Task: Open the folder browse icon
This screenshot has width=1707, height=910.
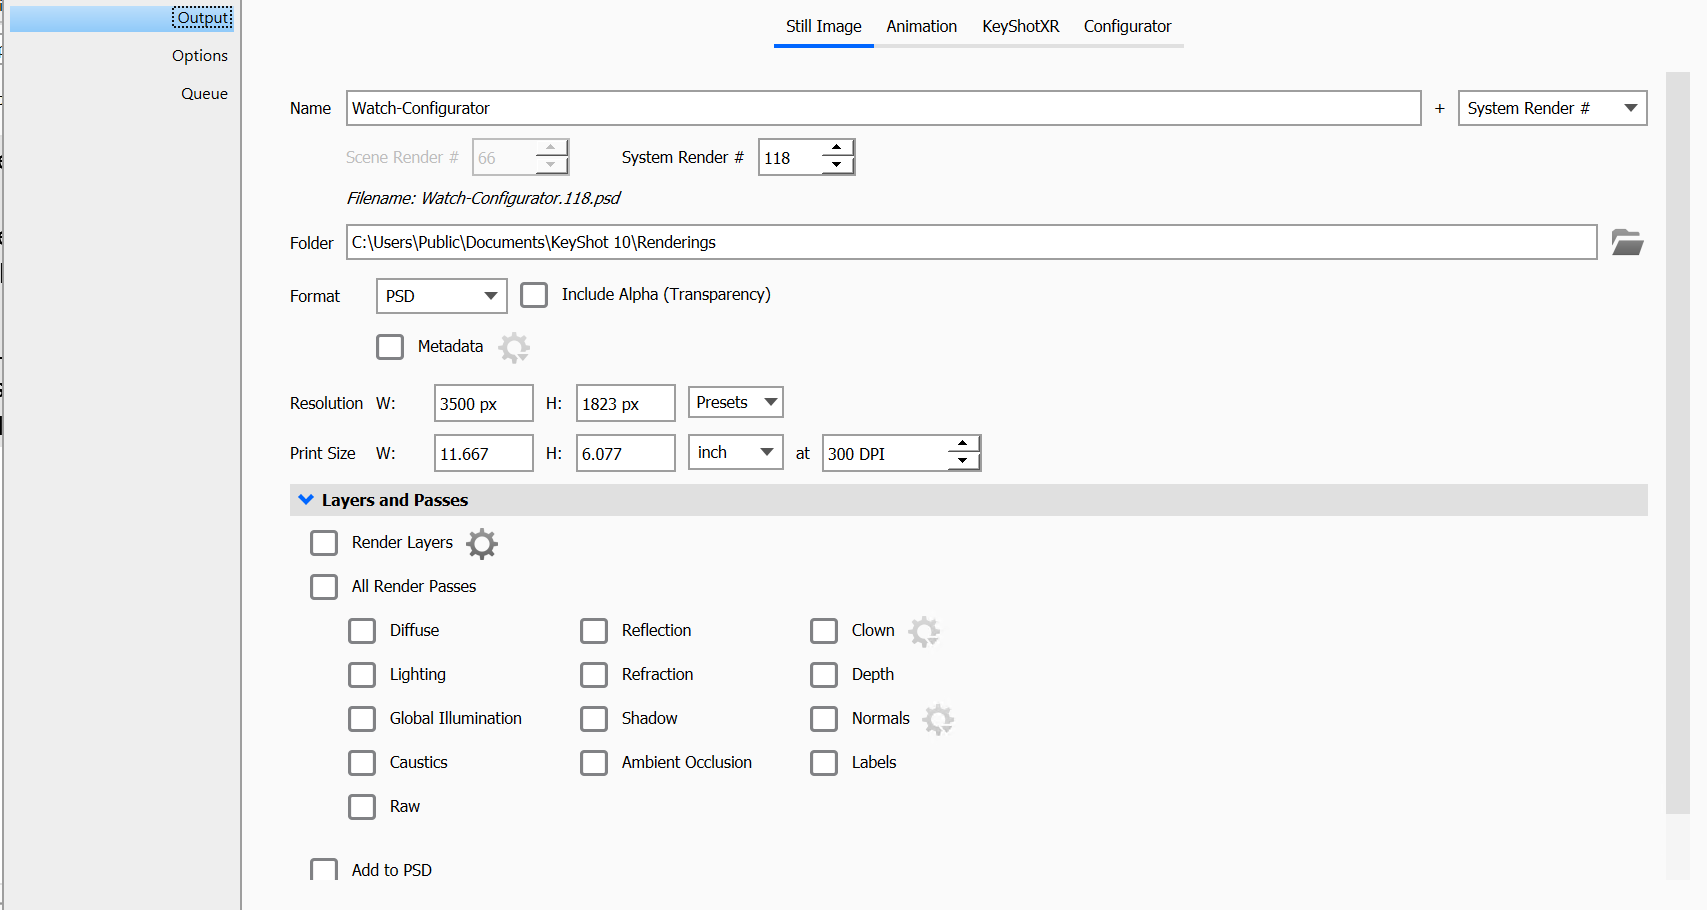Action: pos(1627,242)
